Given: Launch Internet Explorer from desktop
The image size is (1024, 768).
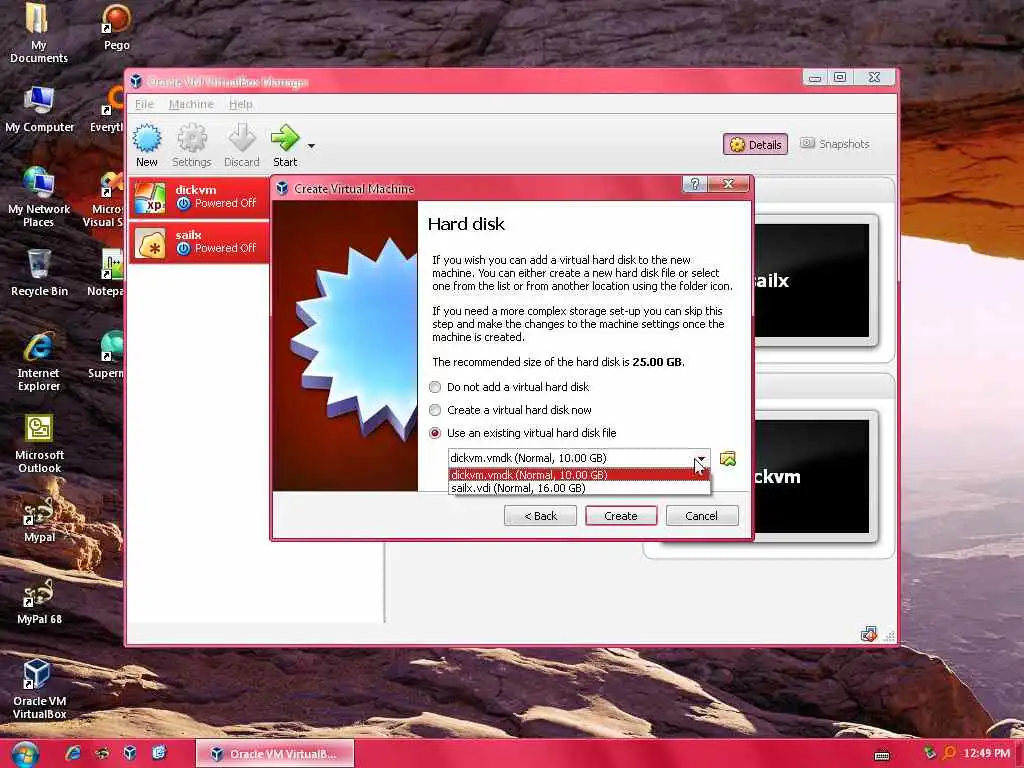Looking at the screenshot, I should 39,361.
